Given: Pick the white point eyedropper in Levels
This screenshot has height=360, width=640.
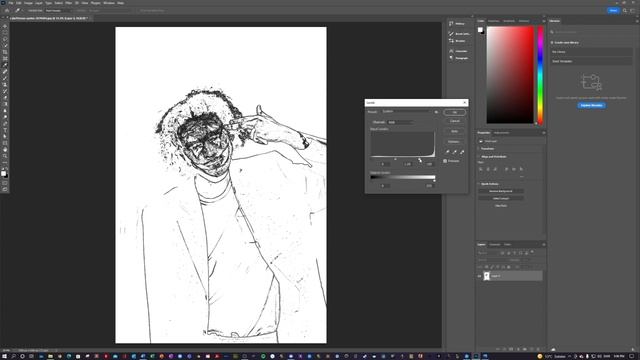Looking at the screenshot, I should (462, 152).
